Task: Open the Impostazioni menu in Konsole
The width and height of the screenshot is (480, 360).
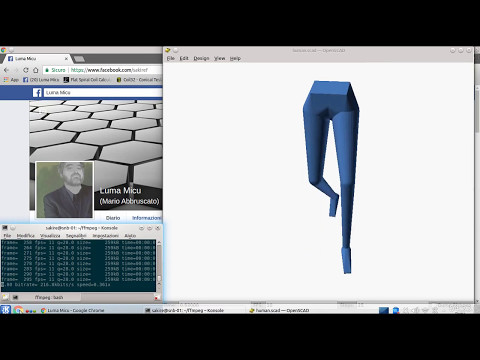Action: [x=105, y=236]
